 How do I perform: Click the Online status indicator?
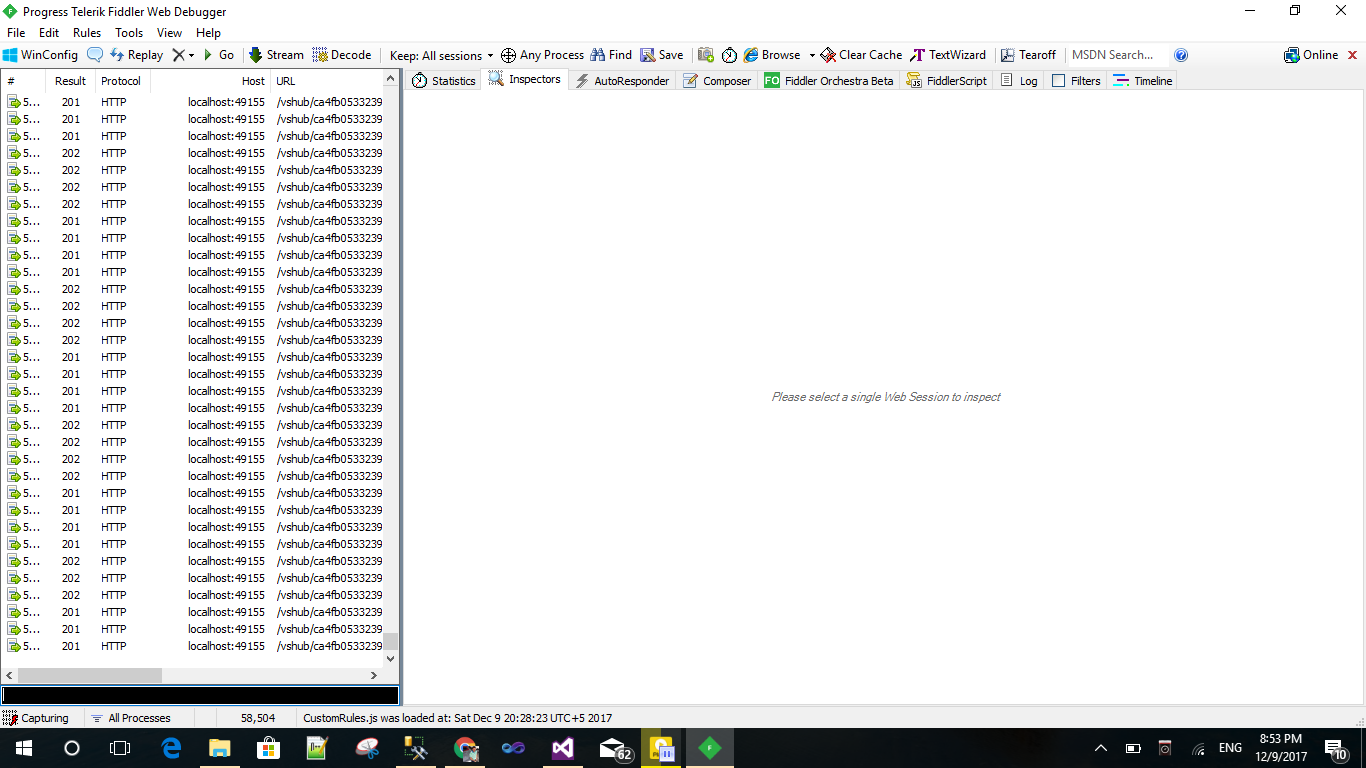click(1311, 55)
